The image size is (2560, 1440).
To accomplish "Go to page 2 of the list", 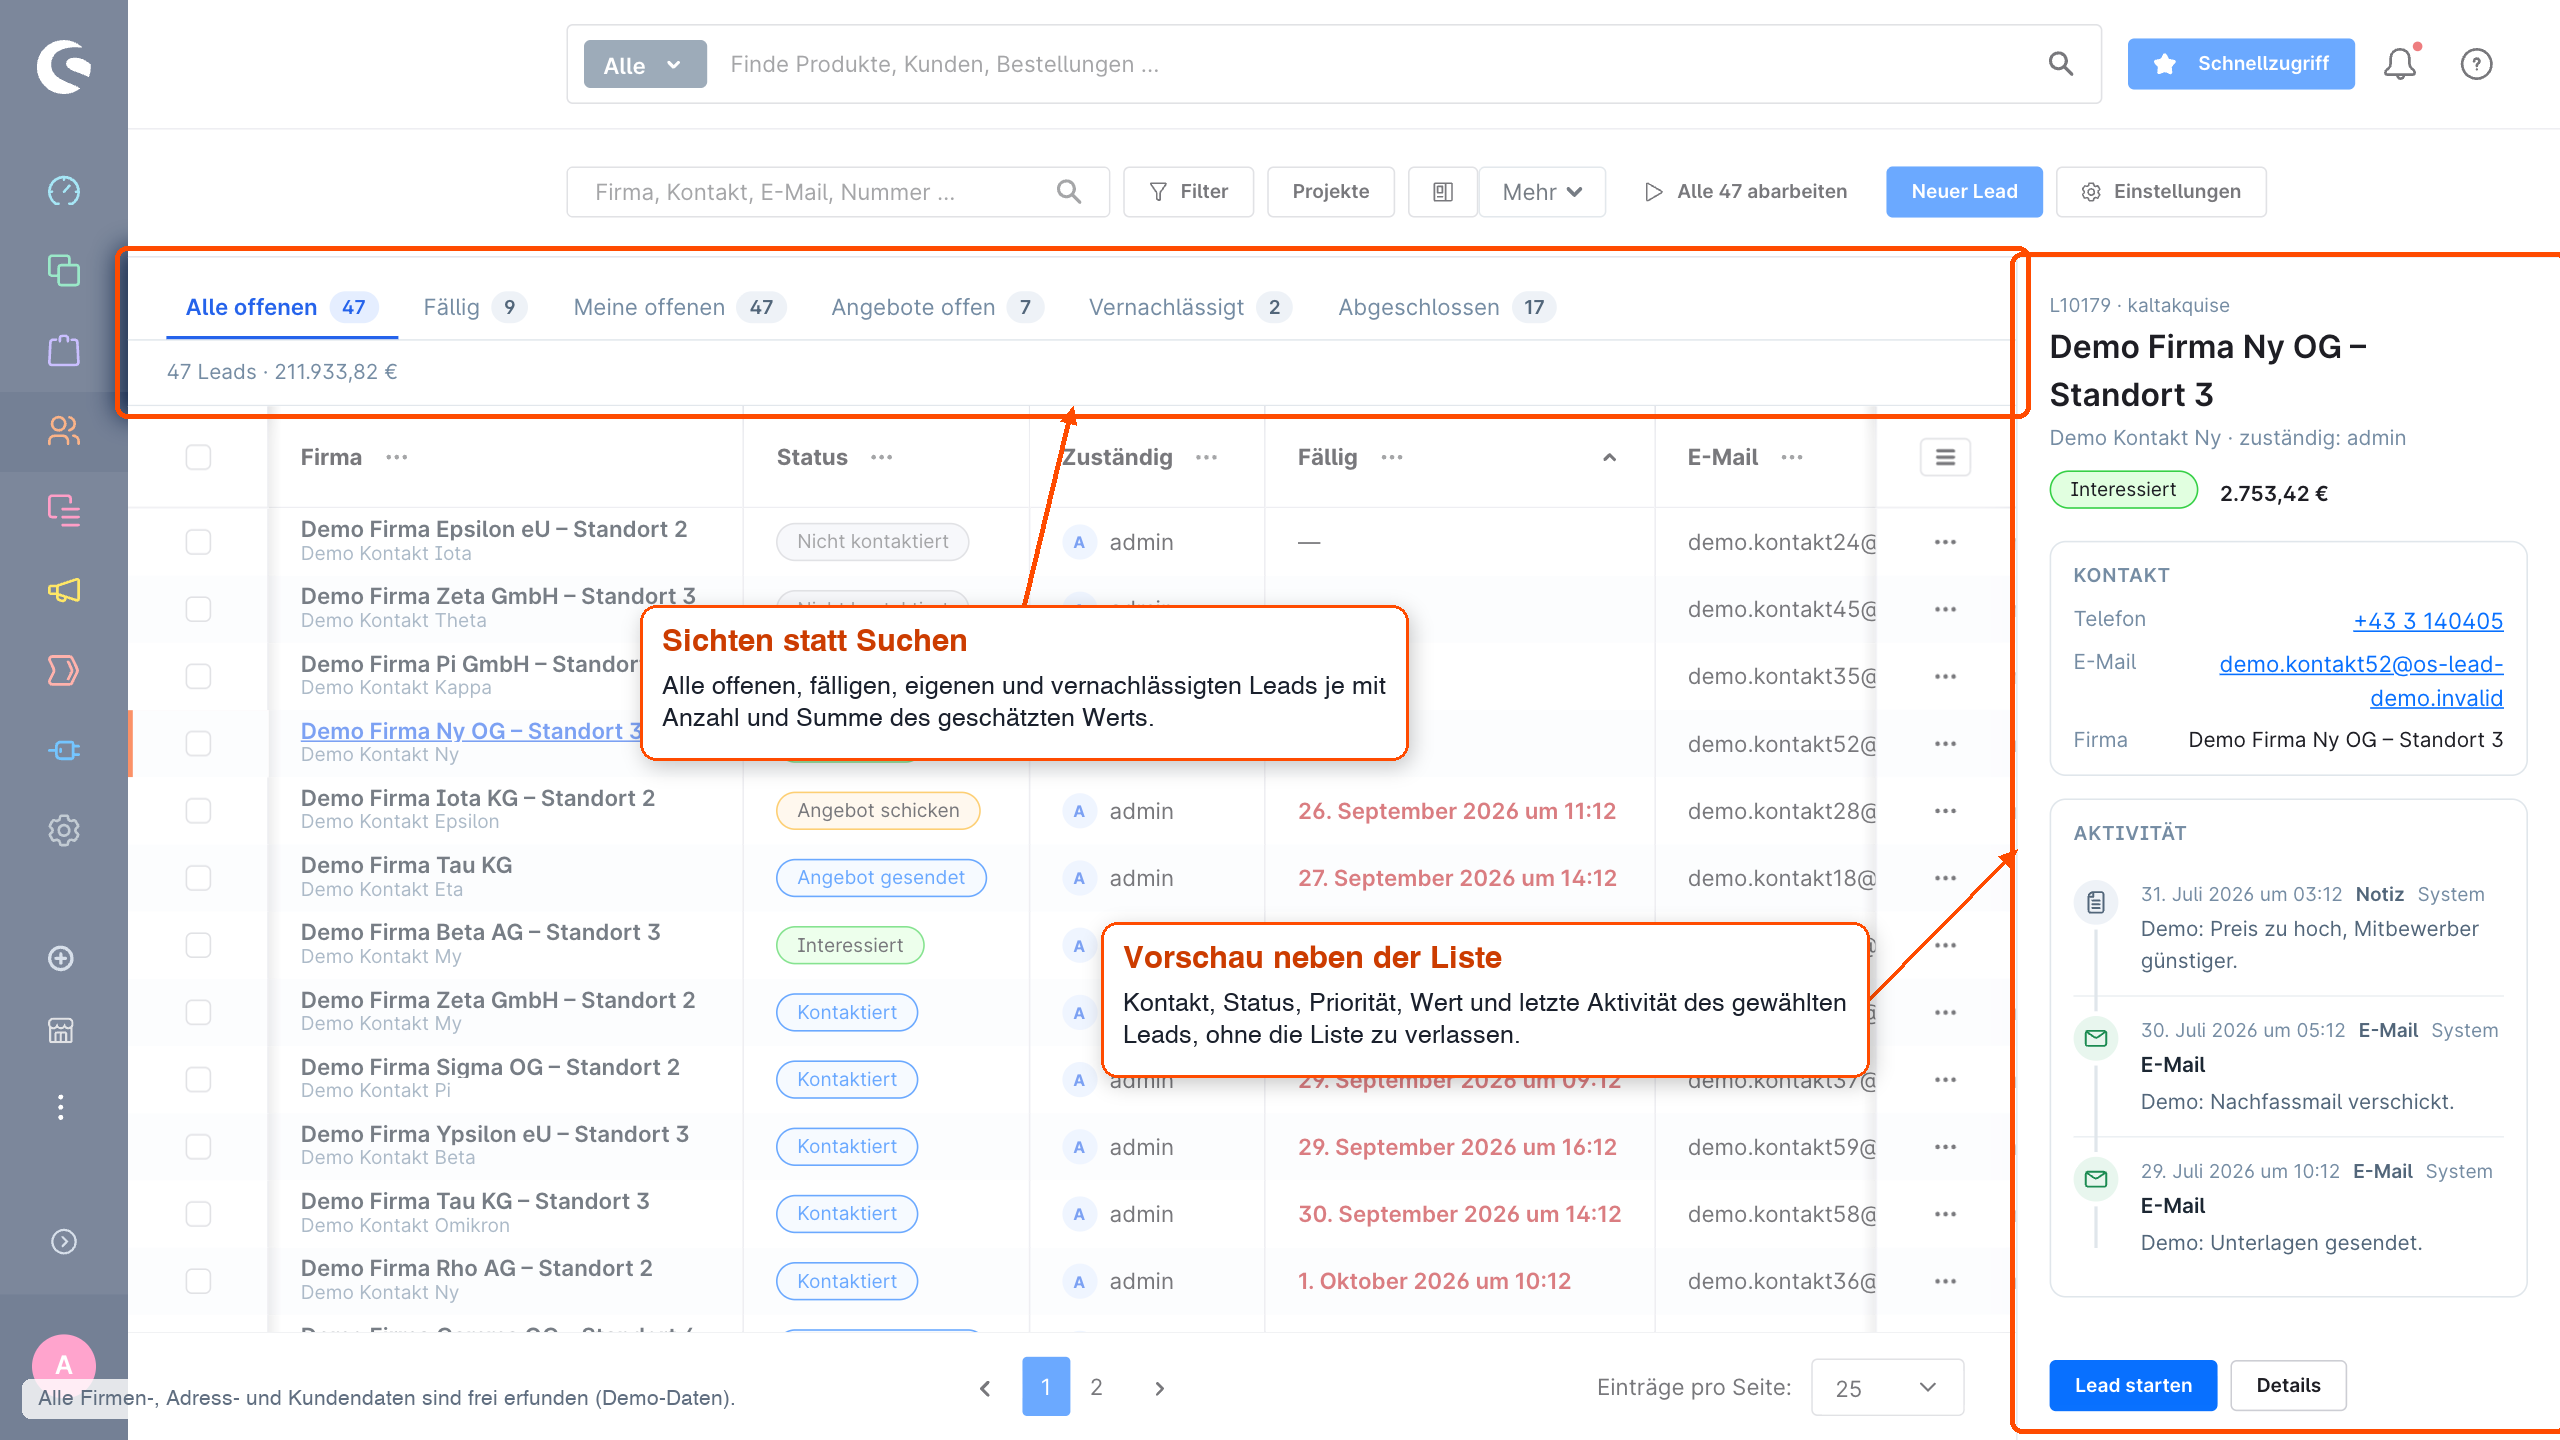I will (x=1096, y=1387).
